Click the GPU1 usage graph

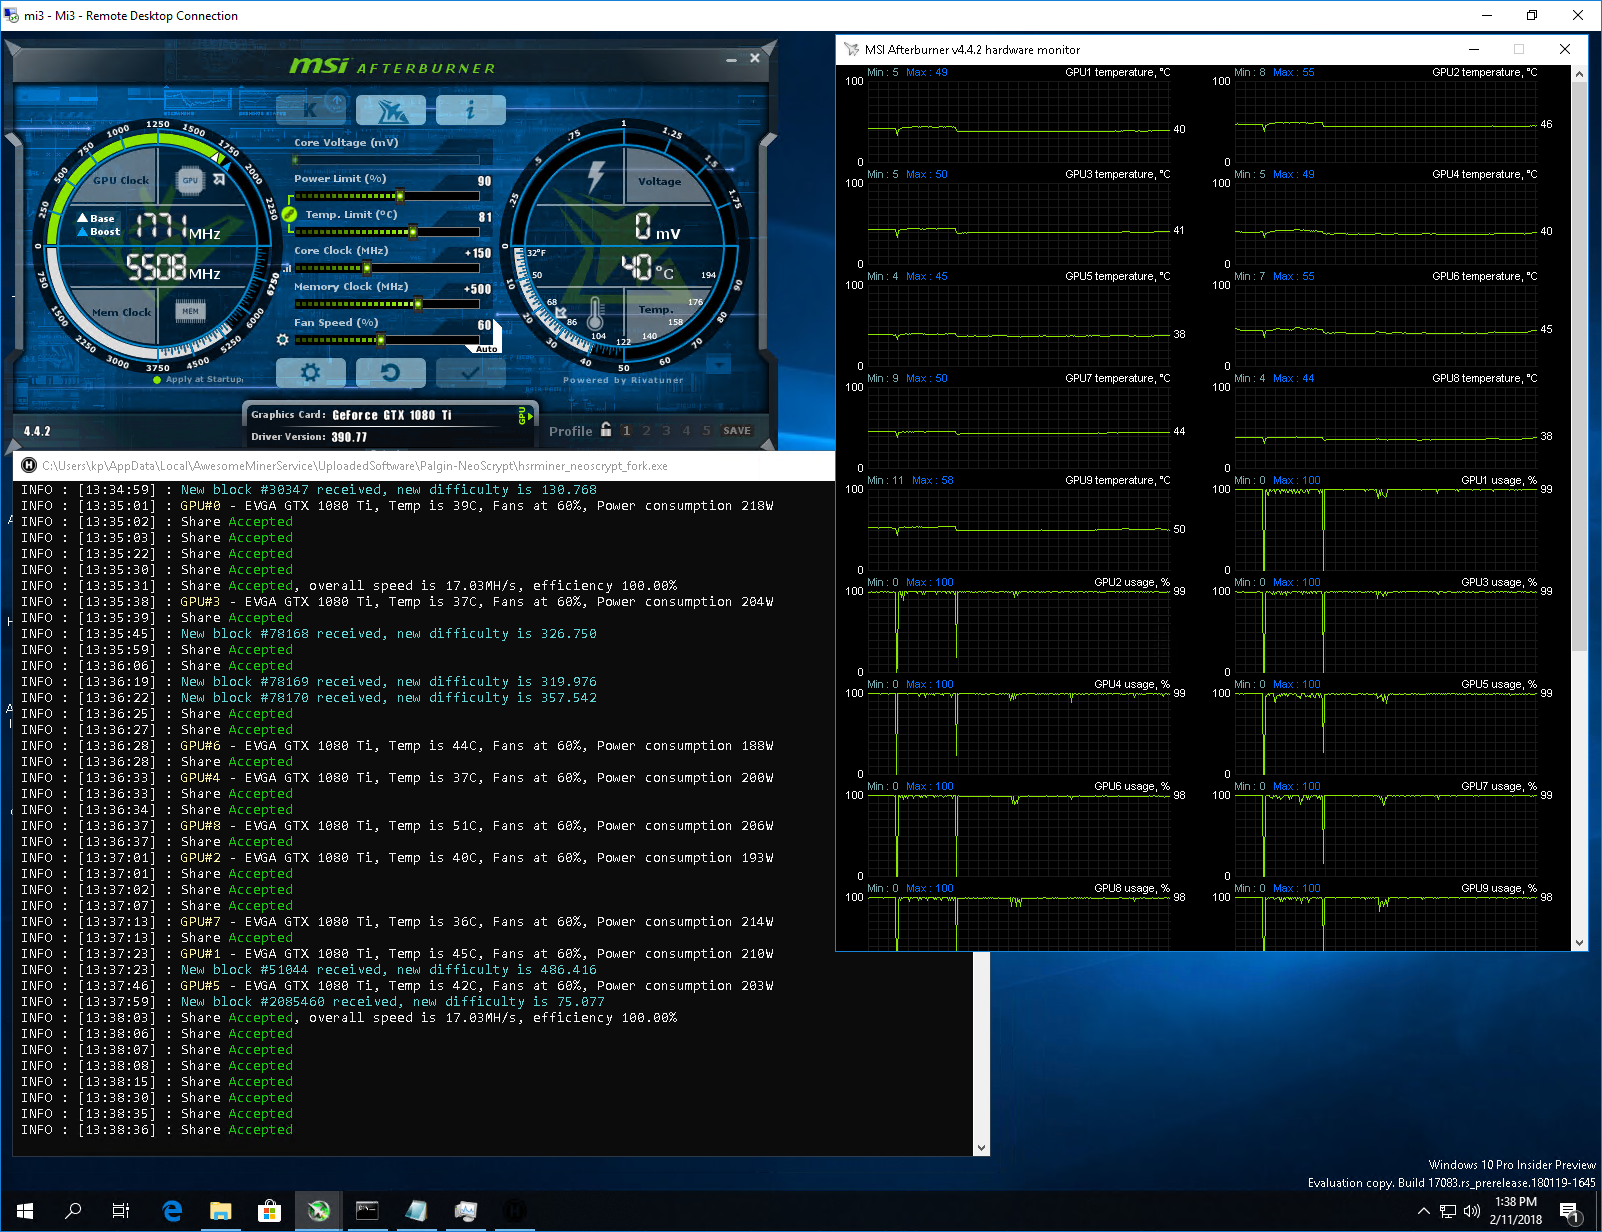tap(1386, 530)
